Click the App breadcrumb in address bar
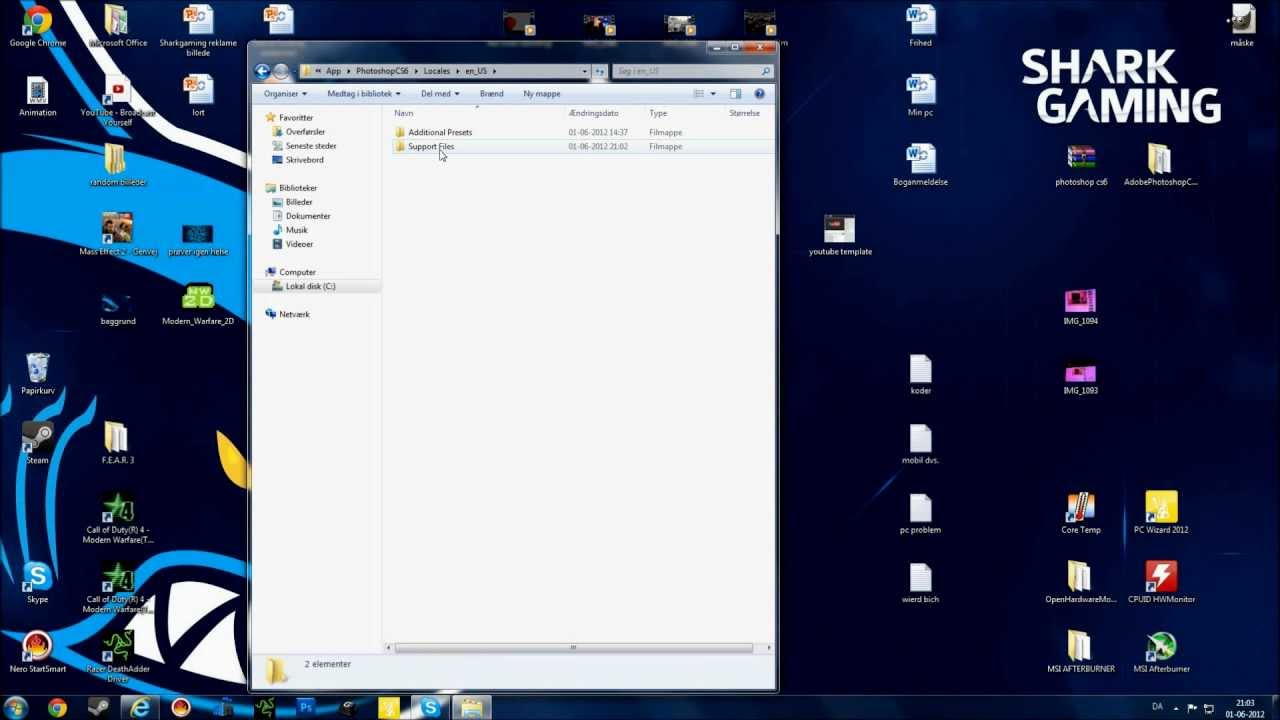This screenshot has width=1280, height=720. click(333, 72)
